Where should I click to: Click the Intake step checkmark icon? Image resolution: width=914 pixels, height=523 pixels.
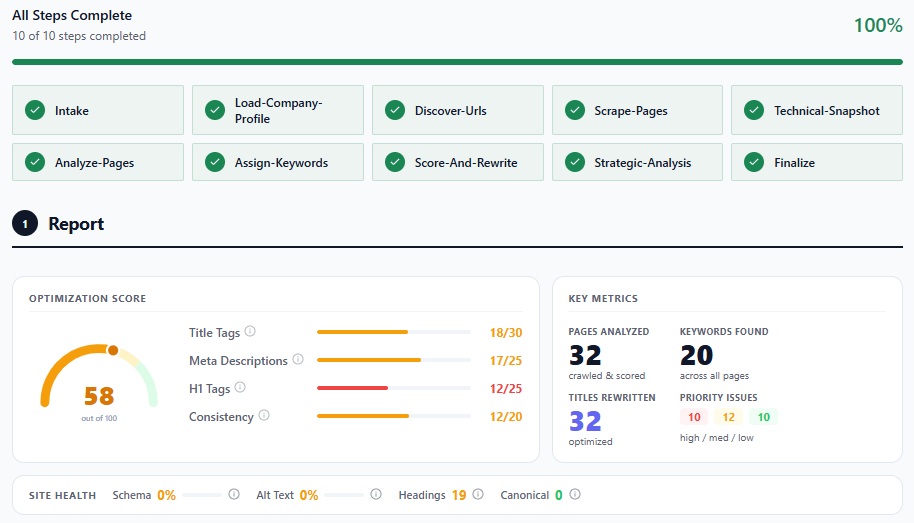point(35,110)
